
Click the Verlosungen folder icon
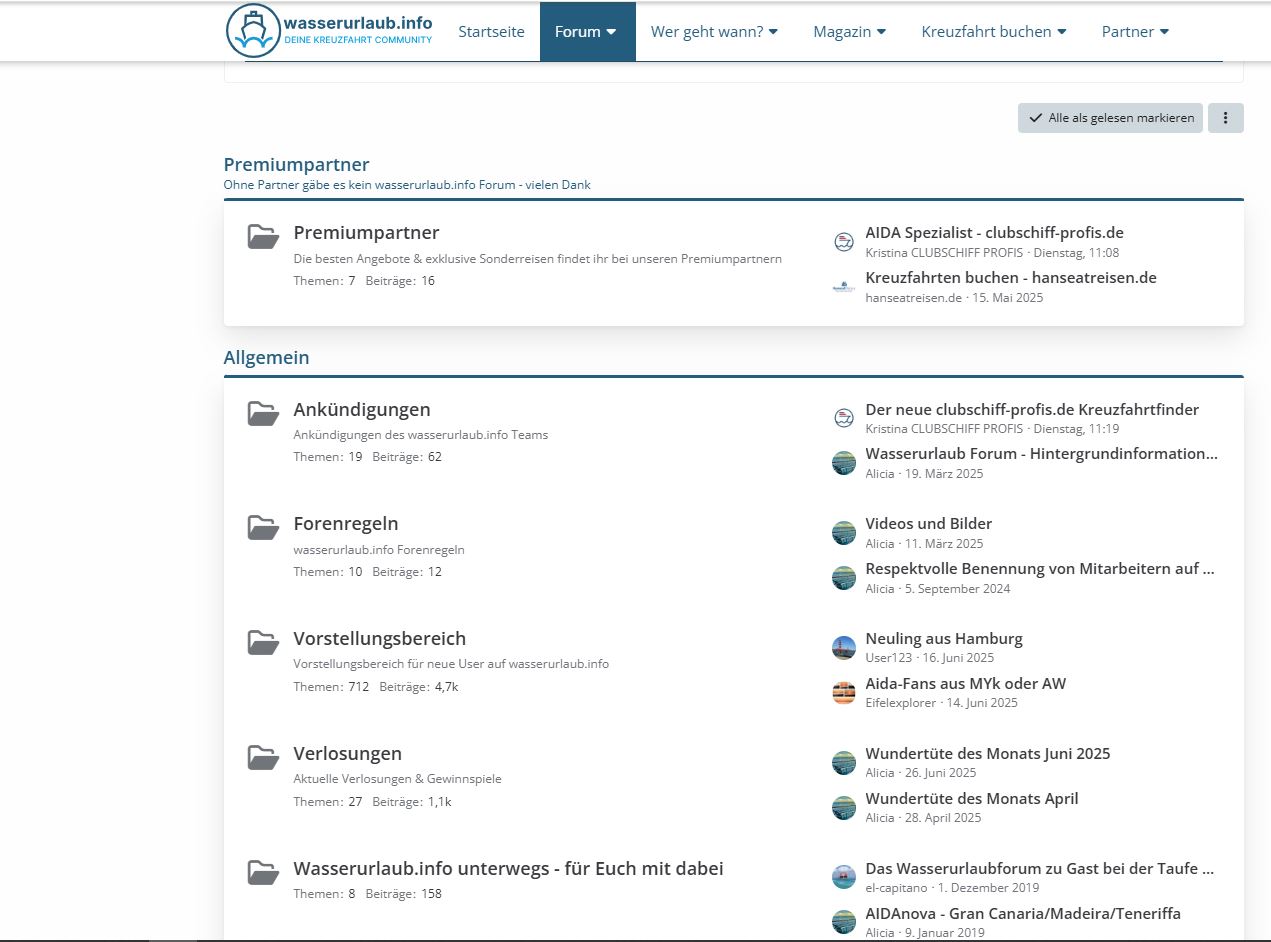point(263,758)
